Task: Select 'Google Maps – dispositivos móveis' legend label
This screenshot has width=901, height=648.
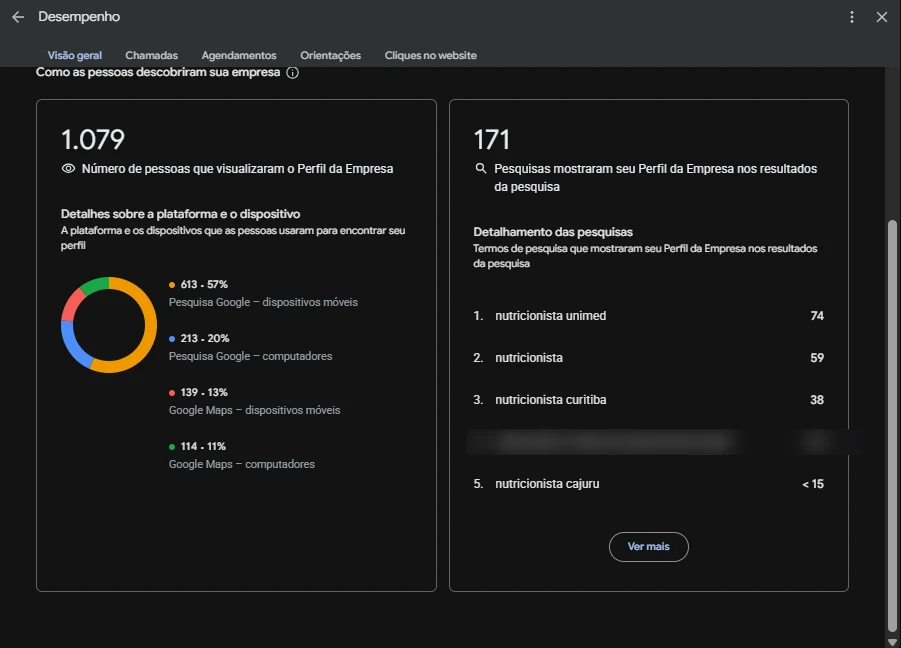Action: coord(255,410)
